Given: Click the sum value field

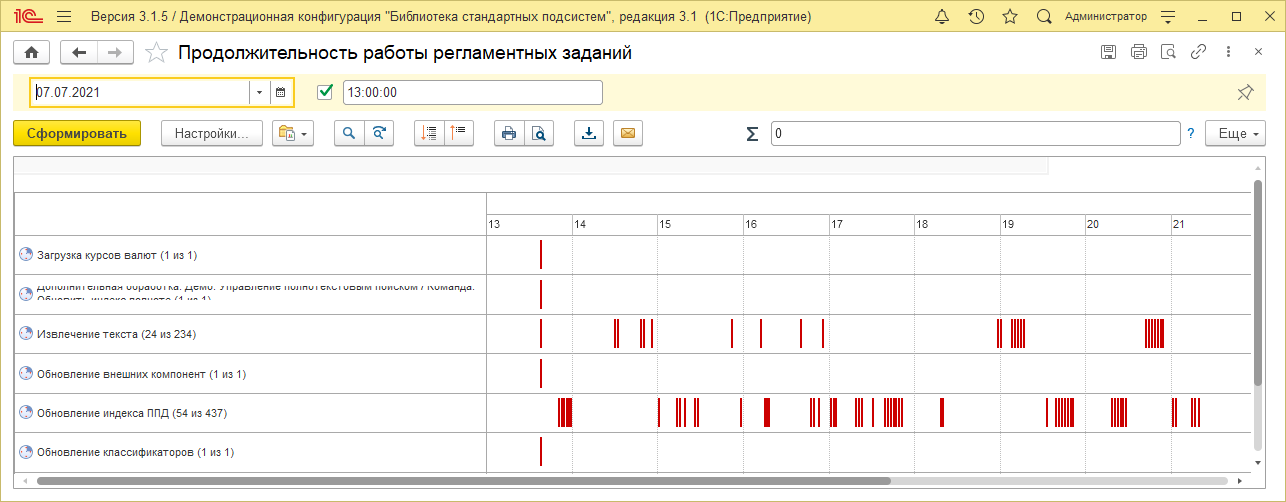Looking at the screenshot, I should 975,133.
